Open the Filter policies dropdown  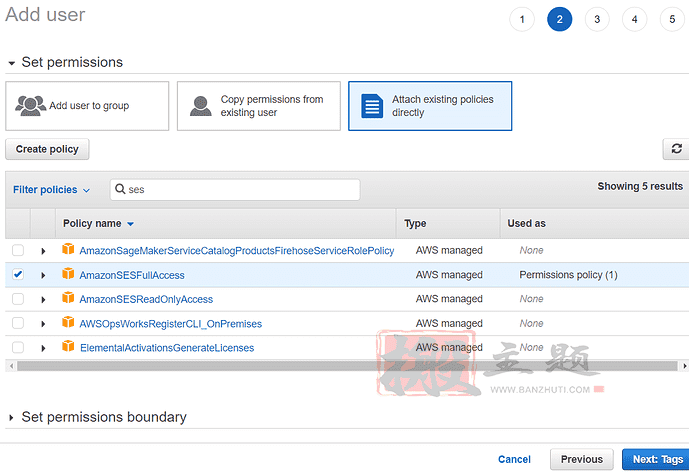pos(51,189)
